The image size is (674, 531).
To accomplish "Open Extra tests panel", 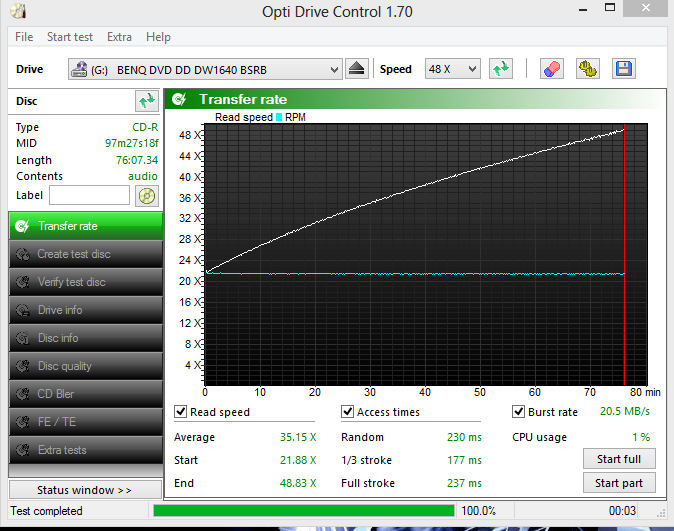I will pos(86,450).
